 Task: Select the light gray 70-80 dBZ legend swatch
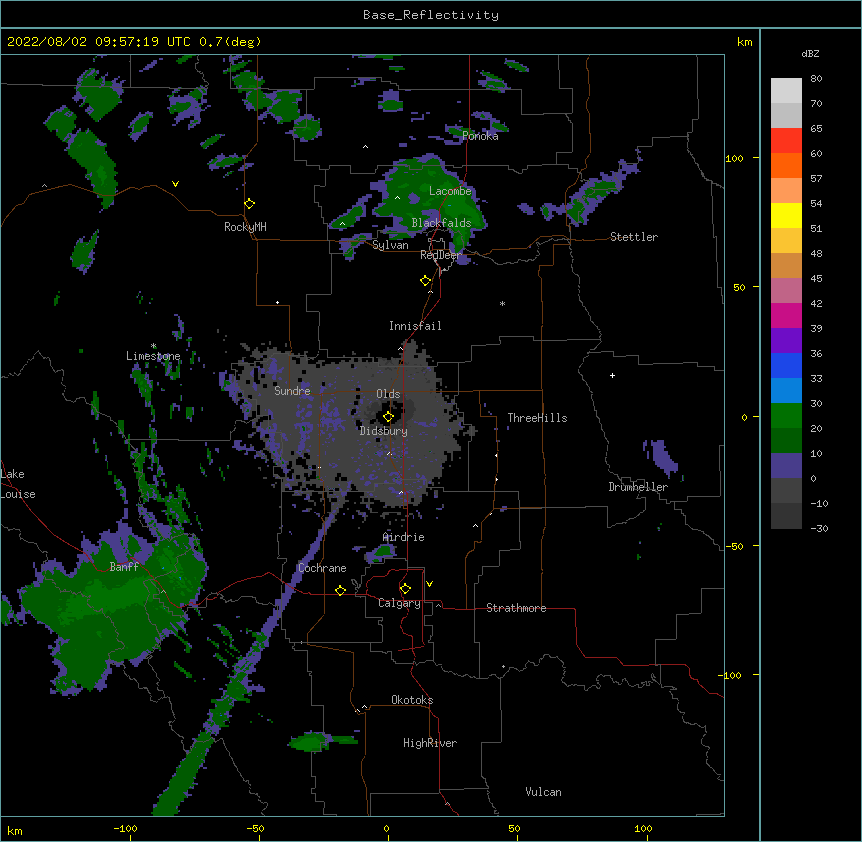pos(786,91)
